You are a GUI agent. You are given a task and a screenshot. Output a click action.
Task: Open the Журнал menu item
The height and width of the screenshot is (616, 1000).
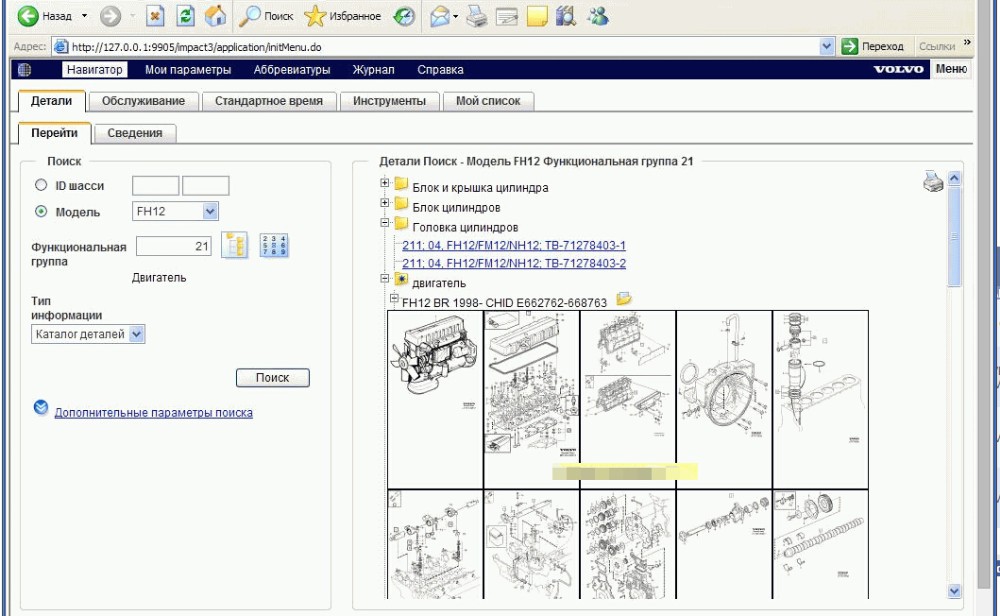[x=374, y=70]
